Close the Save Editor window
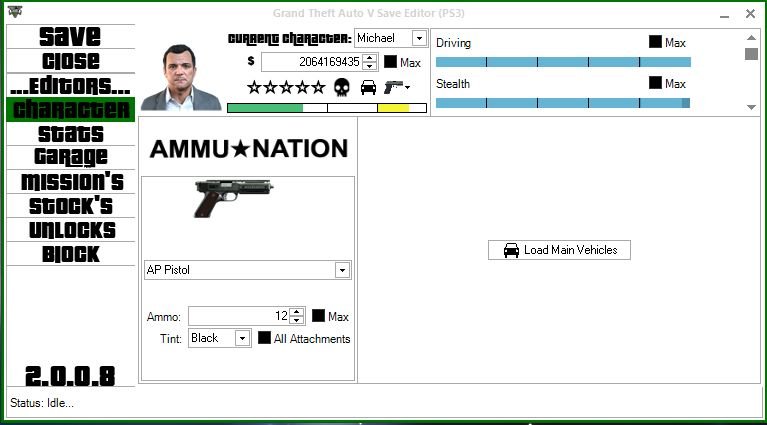 click(750, 14)
